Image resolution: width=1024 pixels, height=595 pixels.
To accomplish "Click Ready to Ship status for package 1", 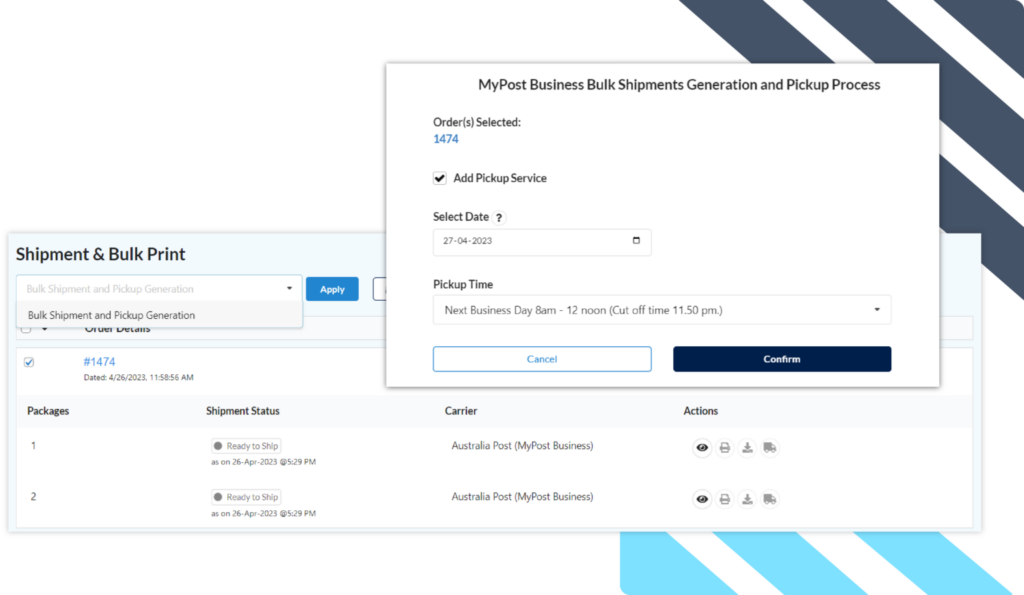I will 246,446.
